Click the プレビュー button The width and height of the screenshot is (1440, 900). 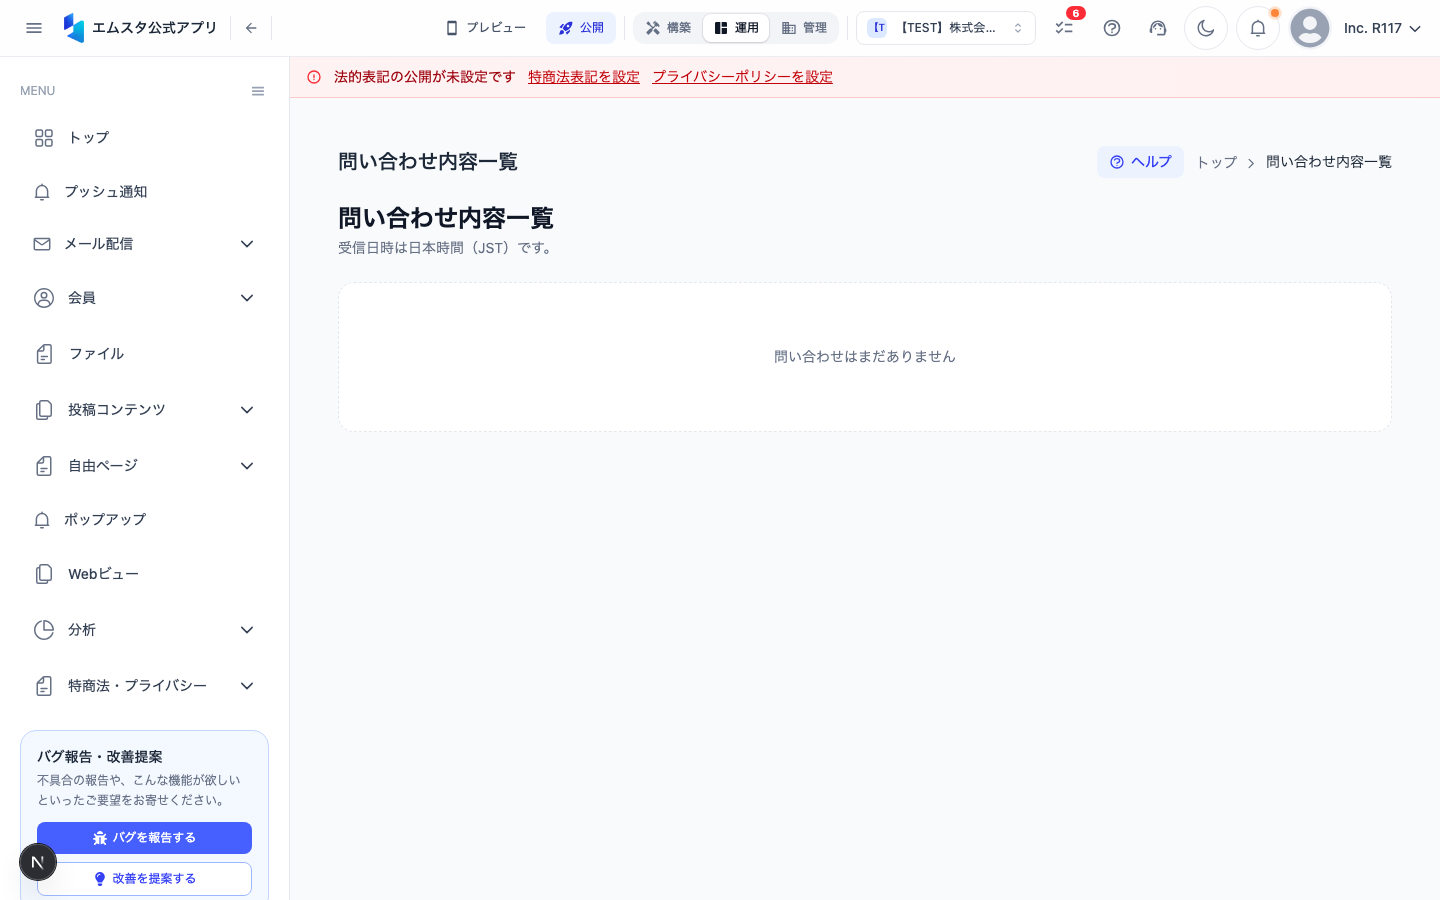coord(486,28)
